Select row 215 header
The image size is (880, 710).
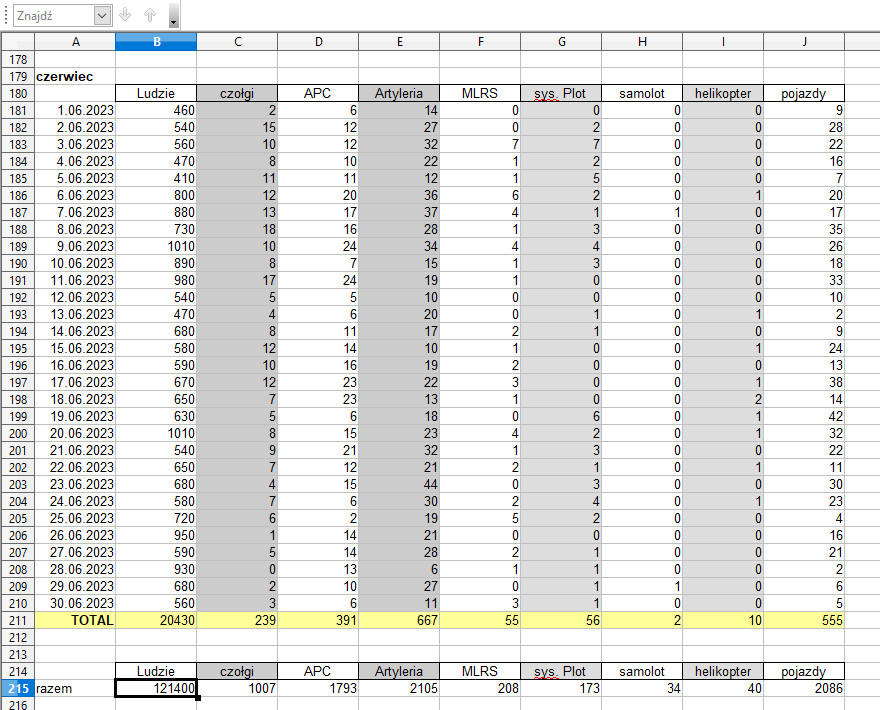click(18, 688)
